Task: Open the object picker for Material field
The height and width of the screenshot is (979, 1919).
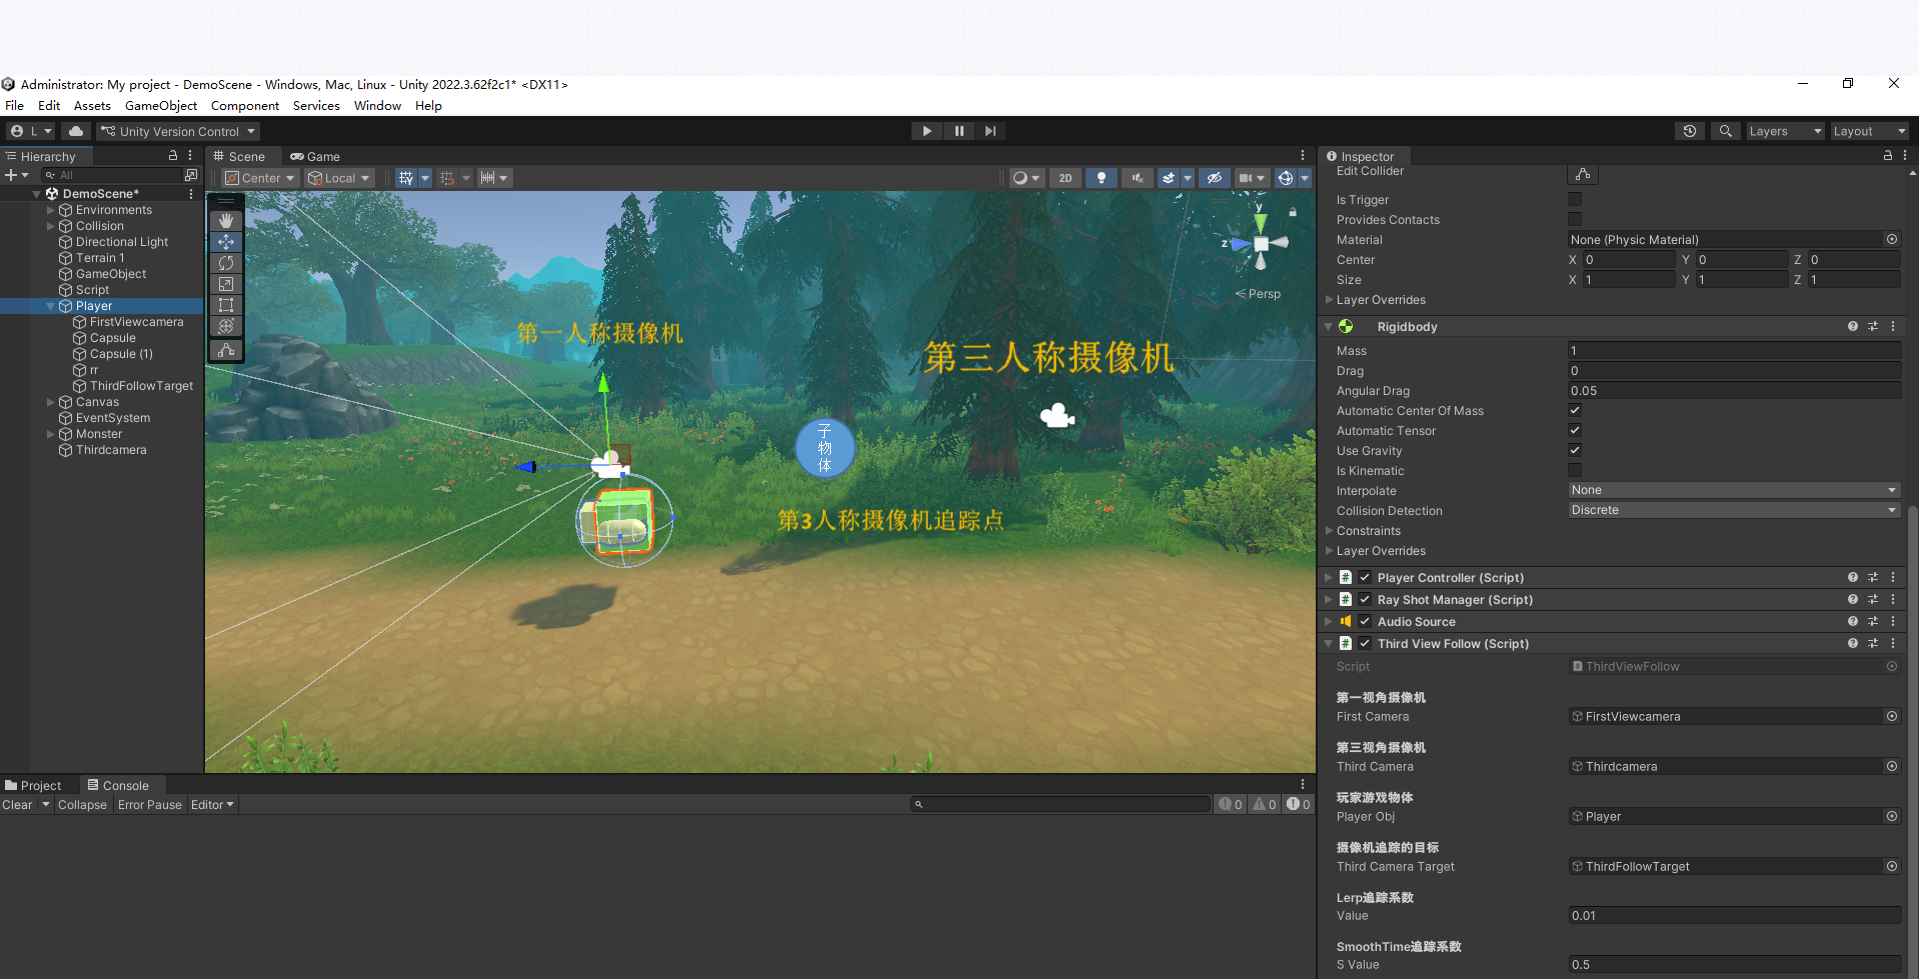Action: [x=1892, y=240]
